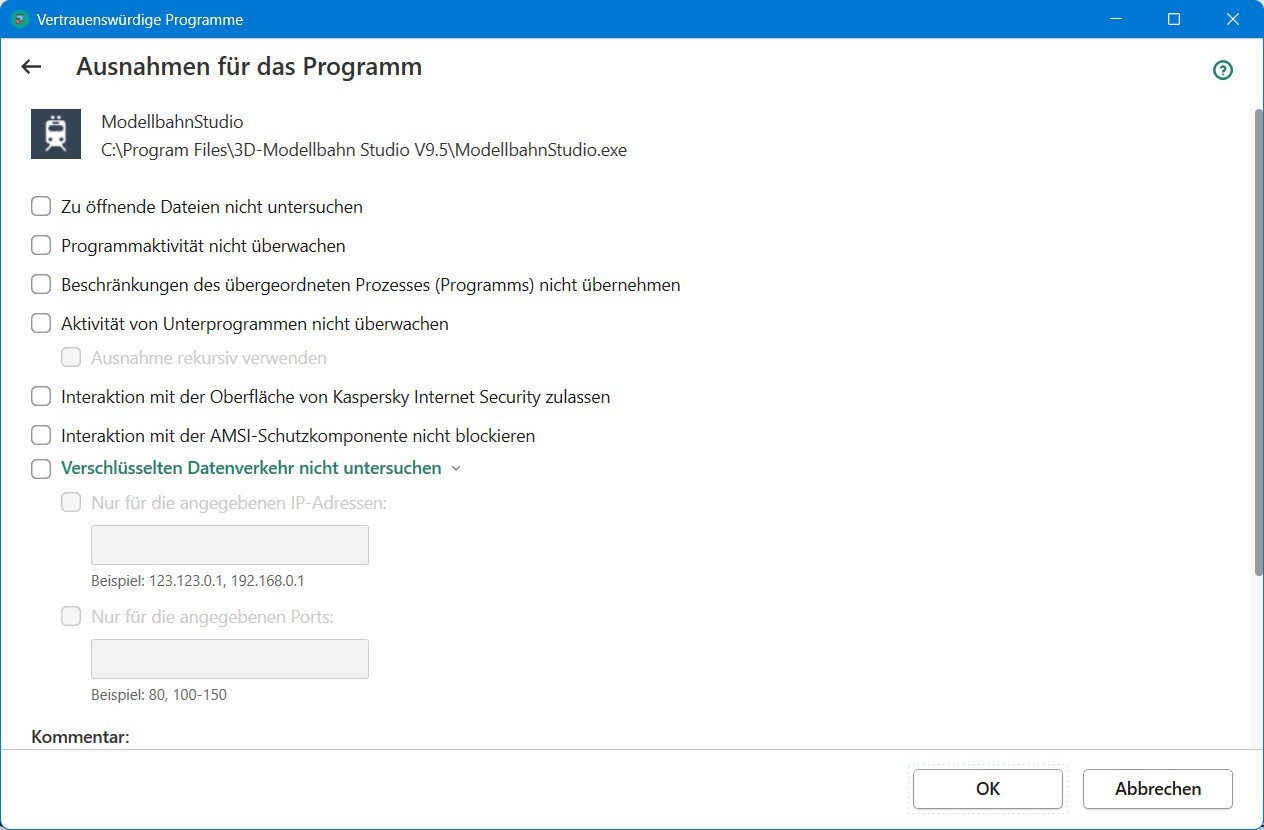
Task: Check 'Interaktion mit der AMSI-Schutzkomponente nicht blockieren'
Action: [41, 436]
